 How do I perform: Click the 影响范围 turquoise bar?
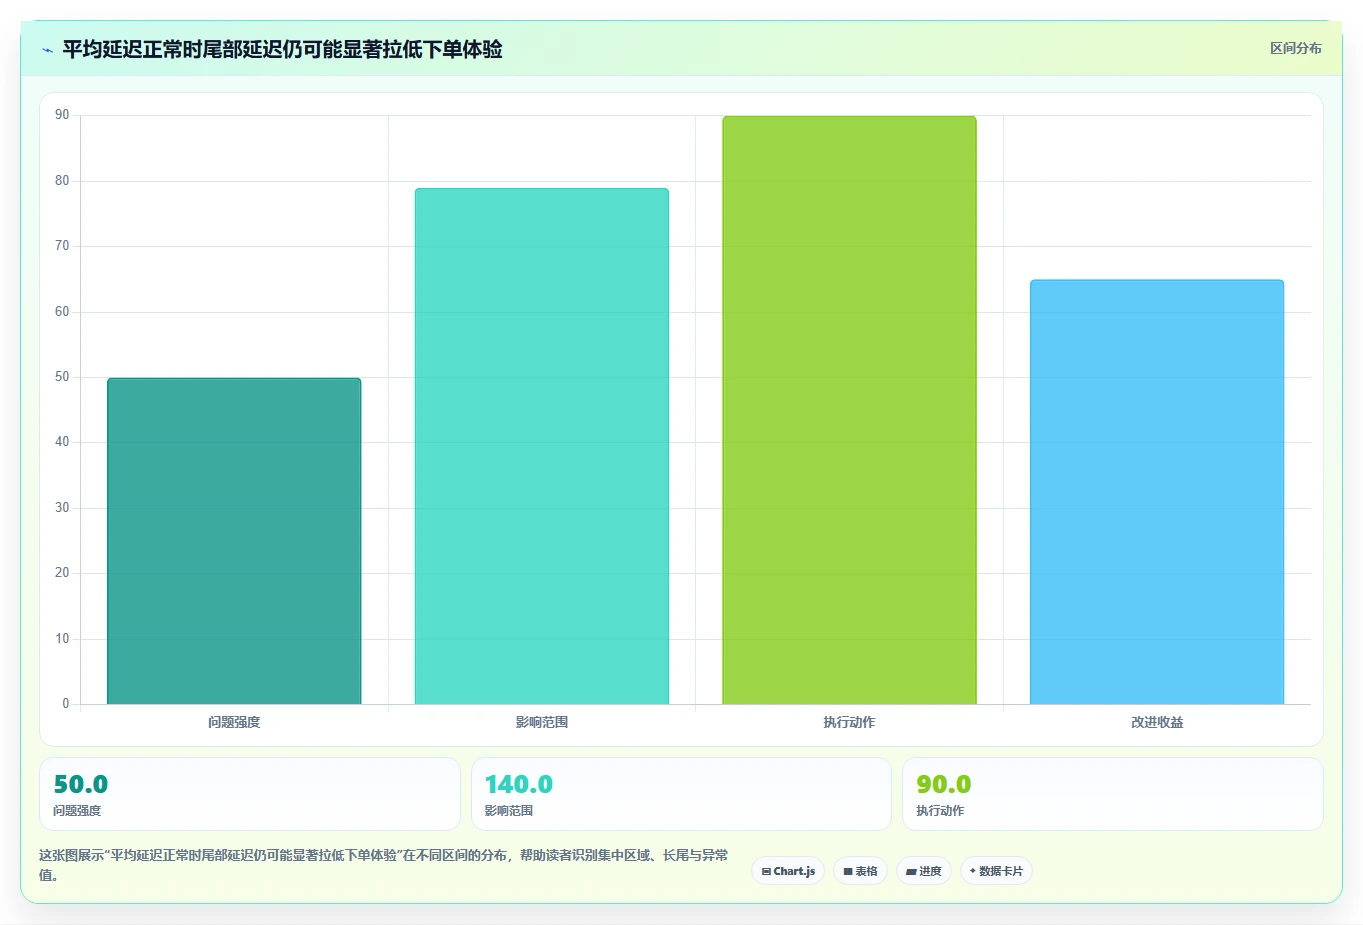542,446
